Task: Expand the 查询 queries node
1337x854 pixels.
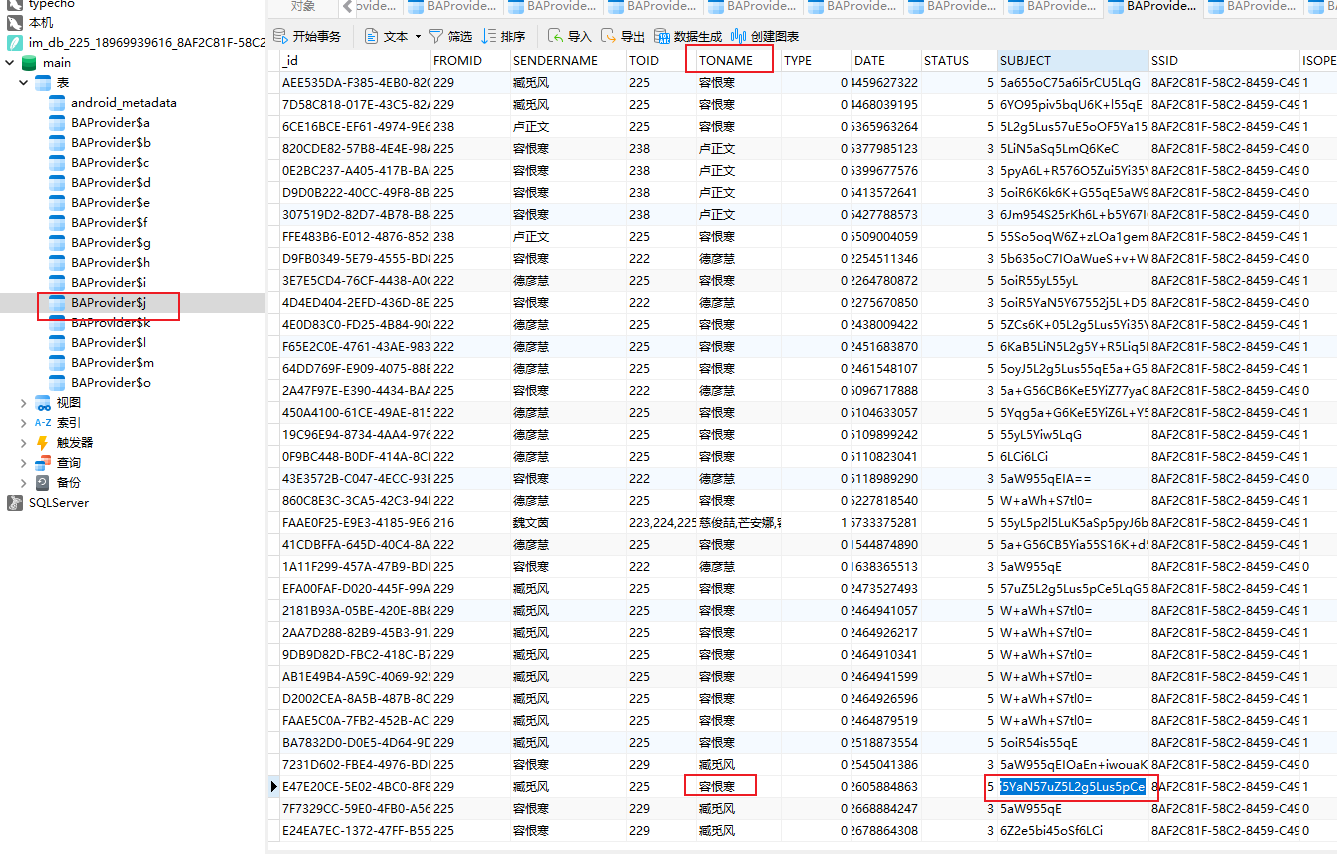Action: [24, 463]
